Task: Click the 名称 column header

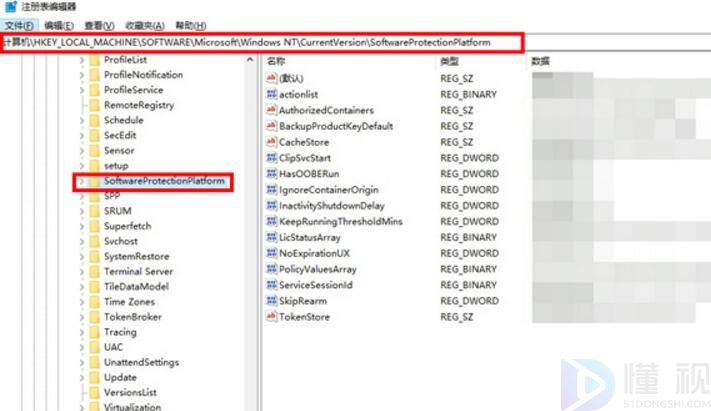Action: point(276,61)
